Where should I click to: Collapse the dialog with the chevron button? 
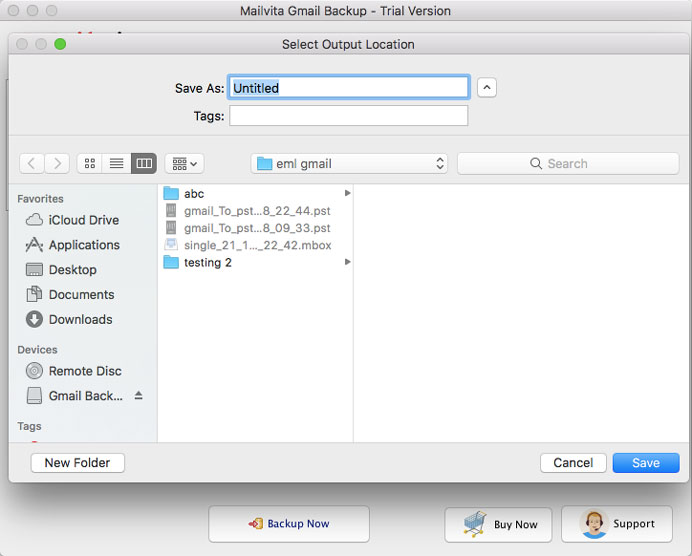coord(486,87)
